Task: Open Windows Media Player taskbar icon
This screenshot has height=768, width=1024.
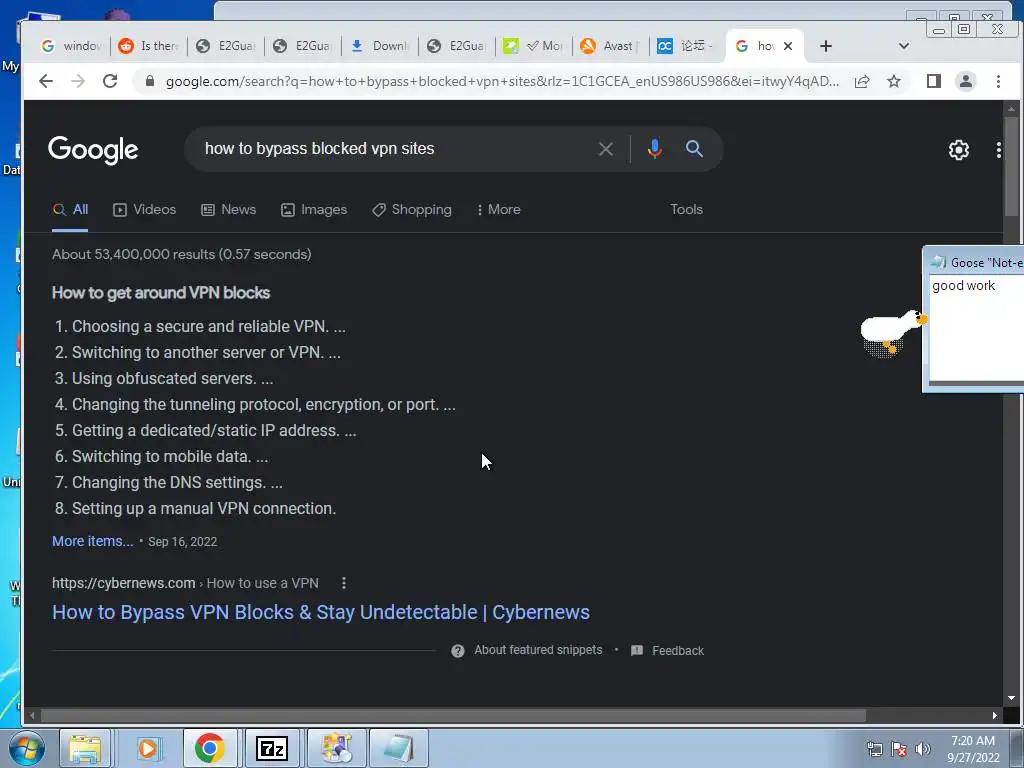Action: pos(148,748)
